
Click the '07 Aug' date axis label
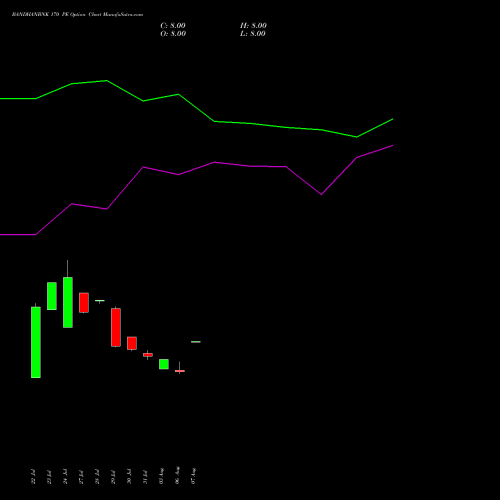click(193, 476)
